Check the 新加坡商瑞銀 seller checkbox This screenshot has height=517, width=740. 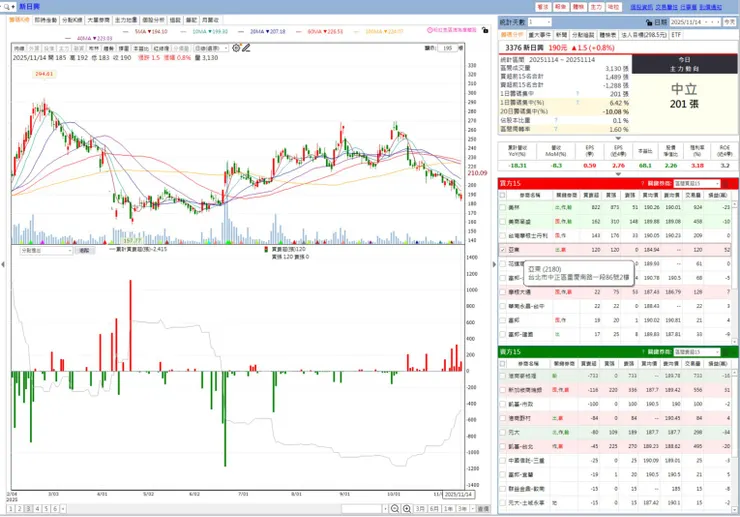point(503,390)
